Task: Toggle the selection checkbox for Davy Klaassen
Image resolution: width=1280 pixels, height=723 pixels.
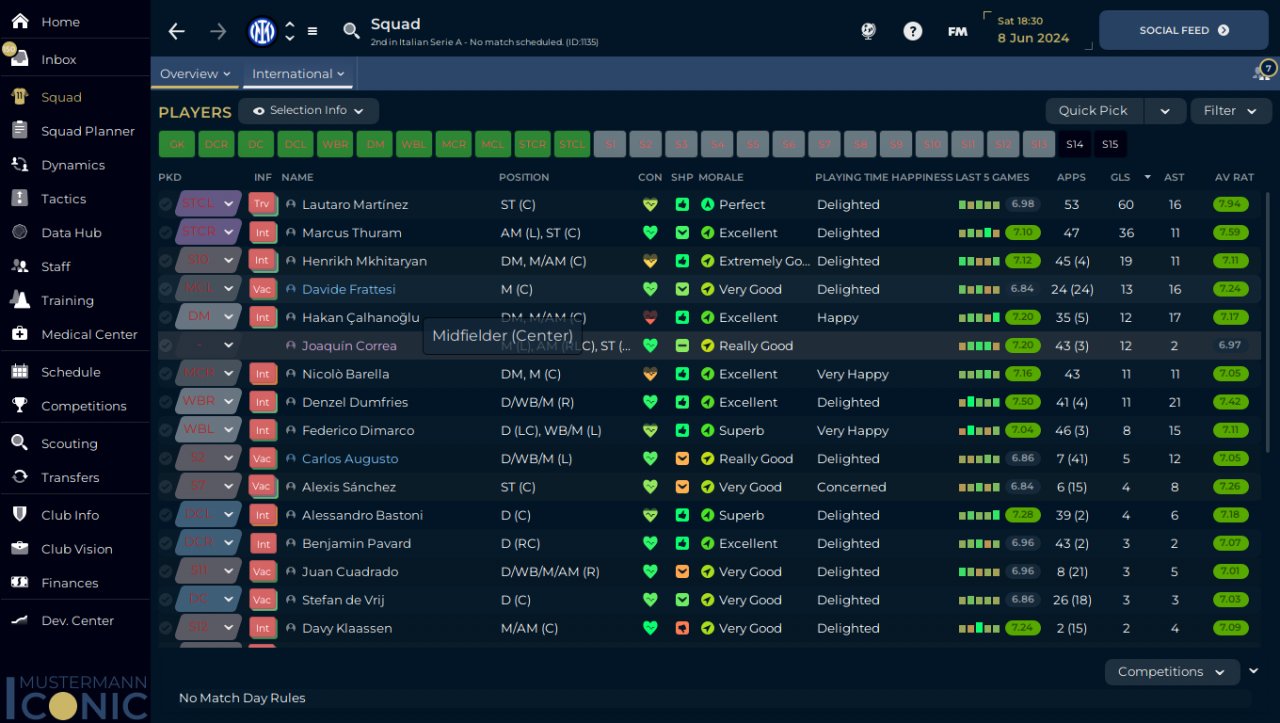Action: point(166,628)
